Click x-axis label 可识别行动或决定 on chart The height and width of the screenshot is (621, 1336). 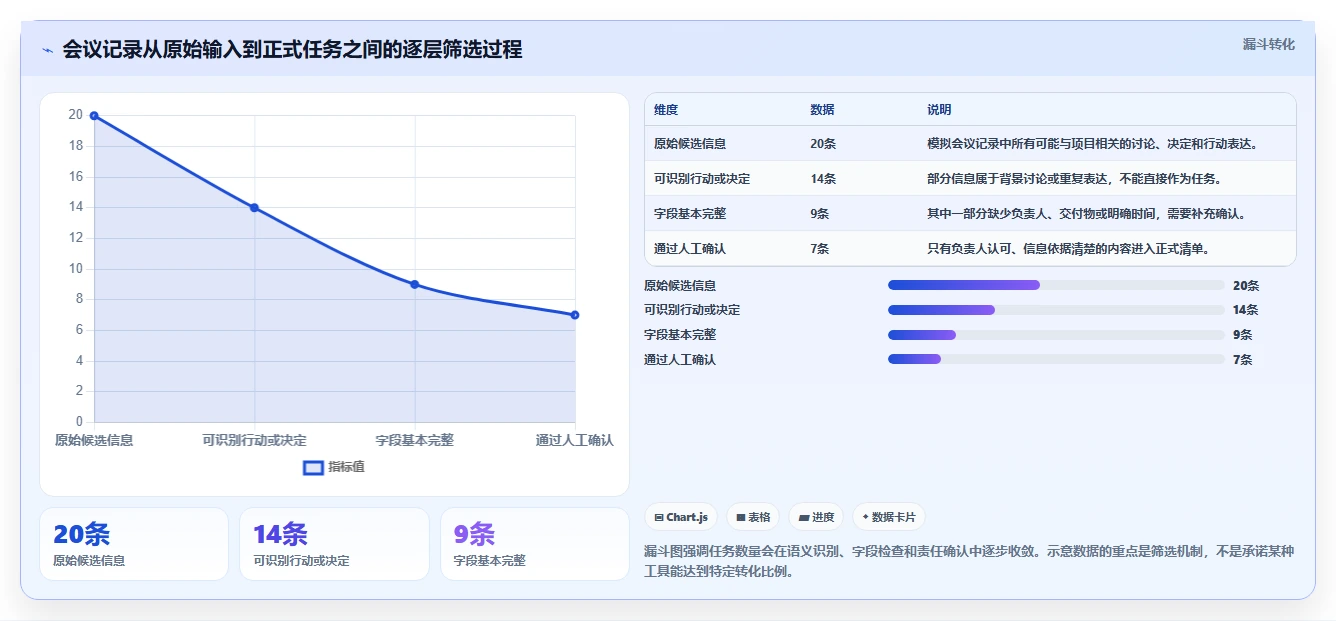coord(254,440)
